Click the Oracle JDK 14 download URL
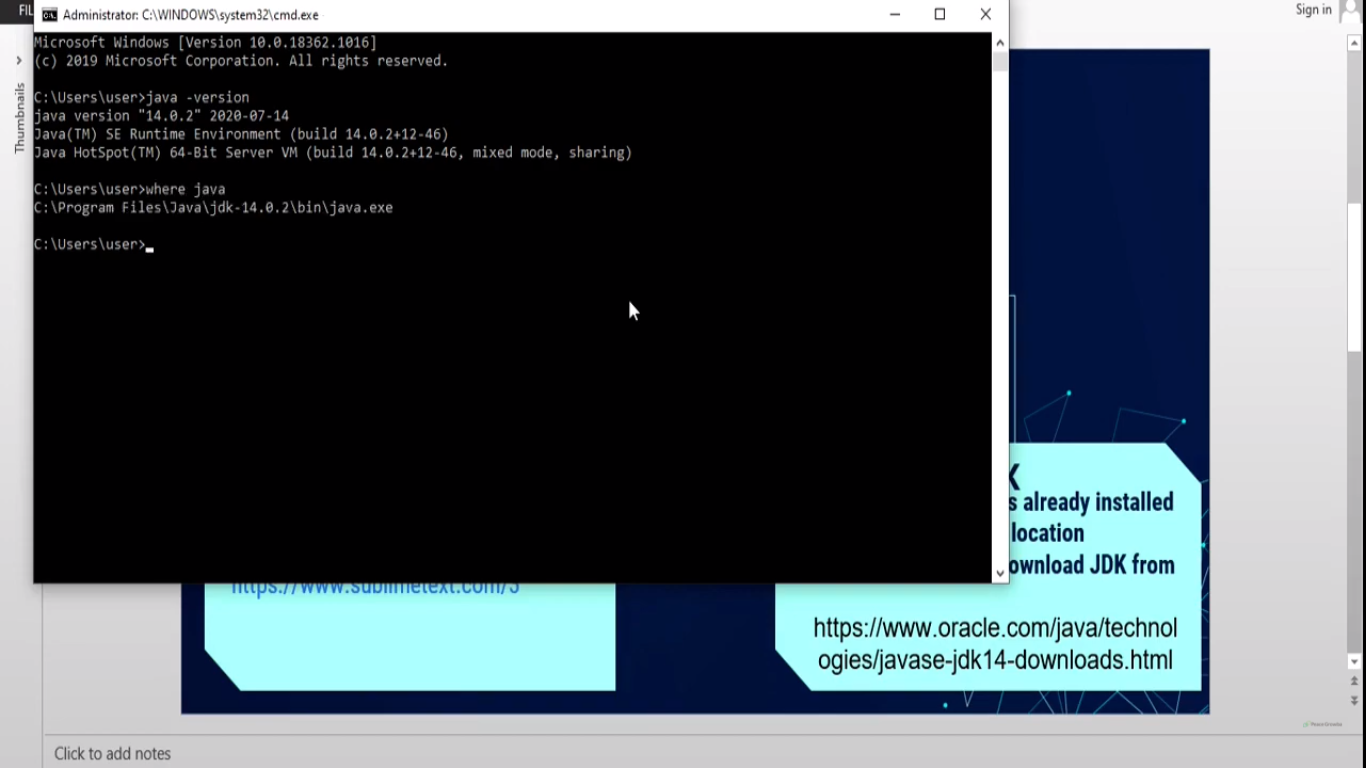 coord(995,645)
